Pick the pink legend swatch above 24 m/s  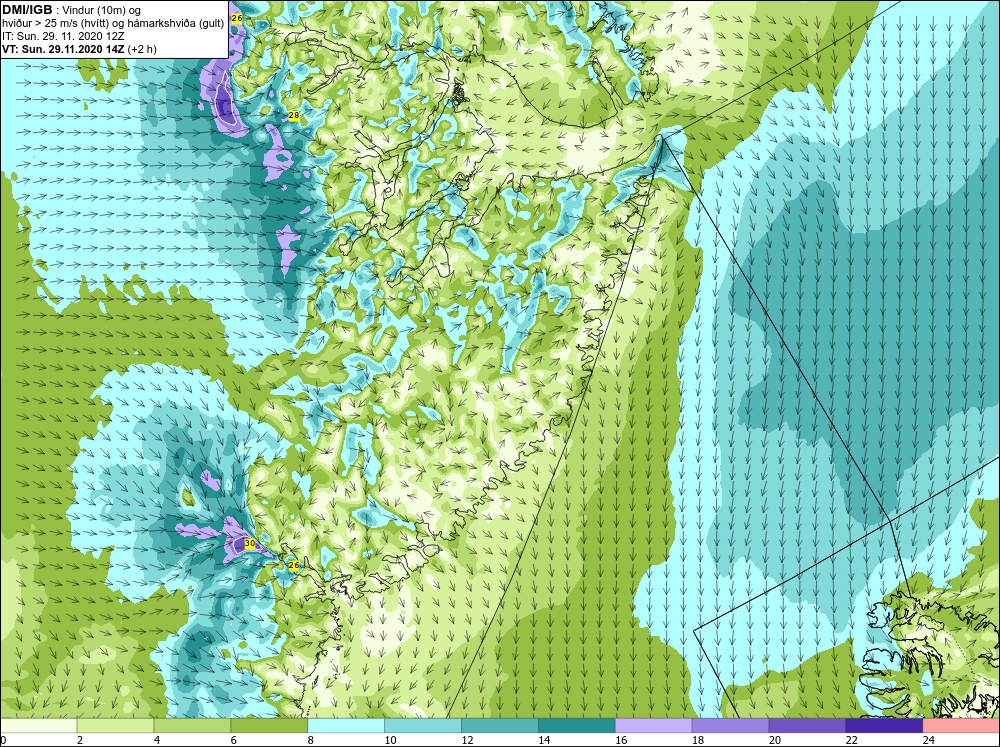tap(961, 726)
